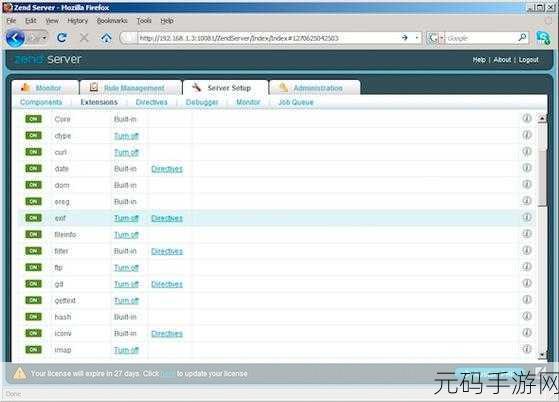Open the Help link in header
The height and width of the screenshot is (402, 559).
pos(479,60)
